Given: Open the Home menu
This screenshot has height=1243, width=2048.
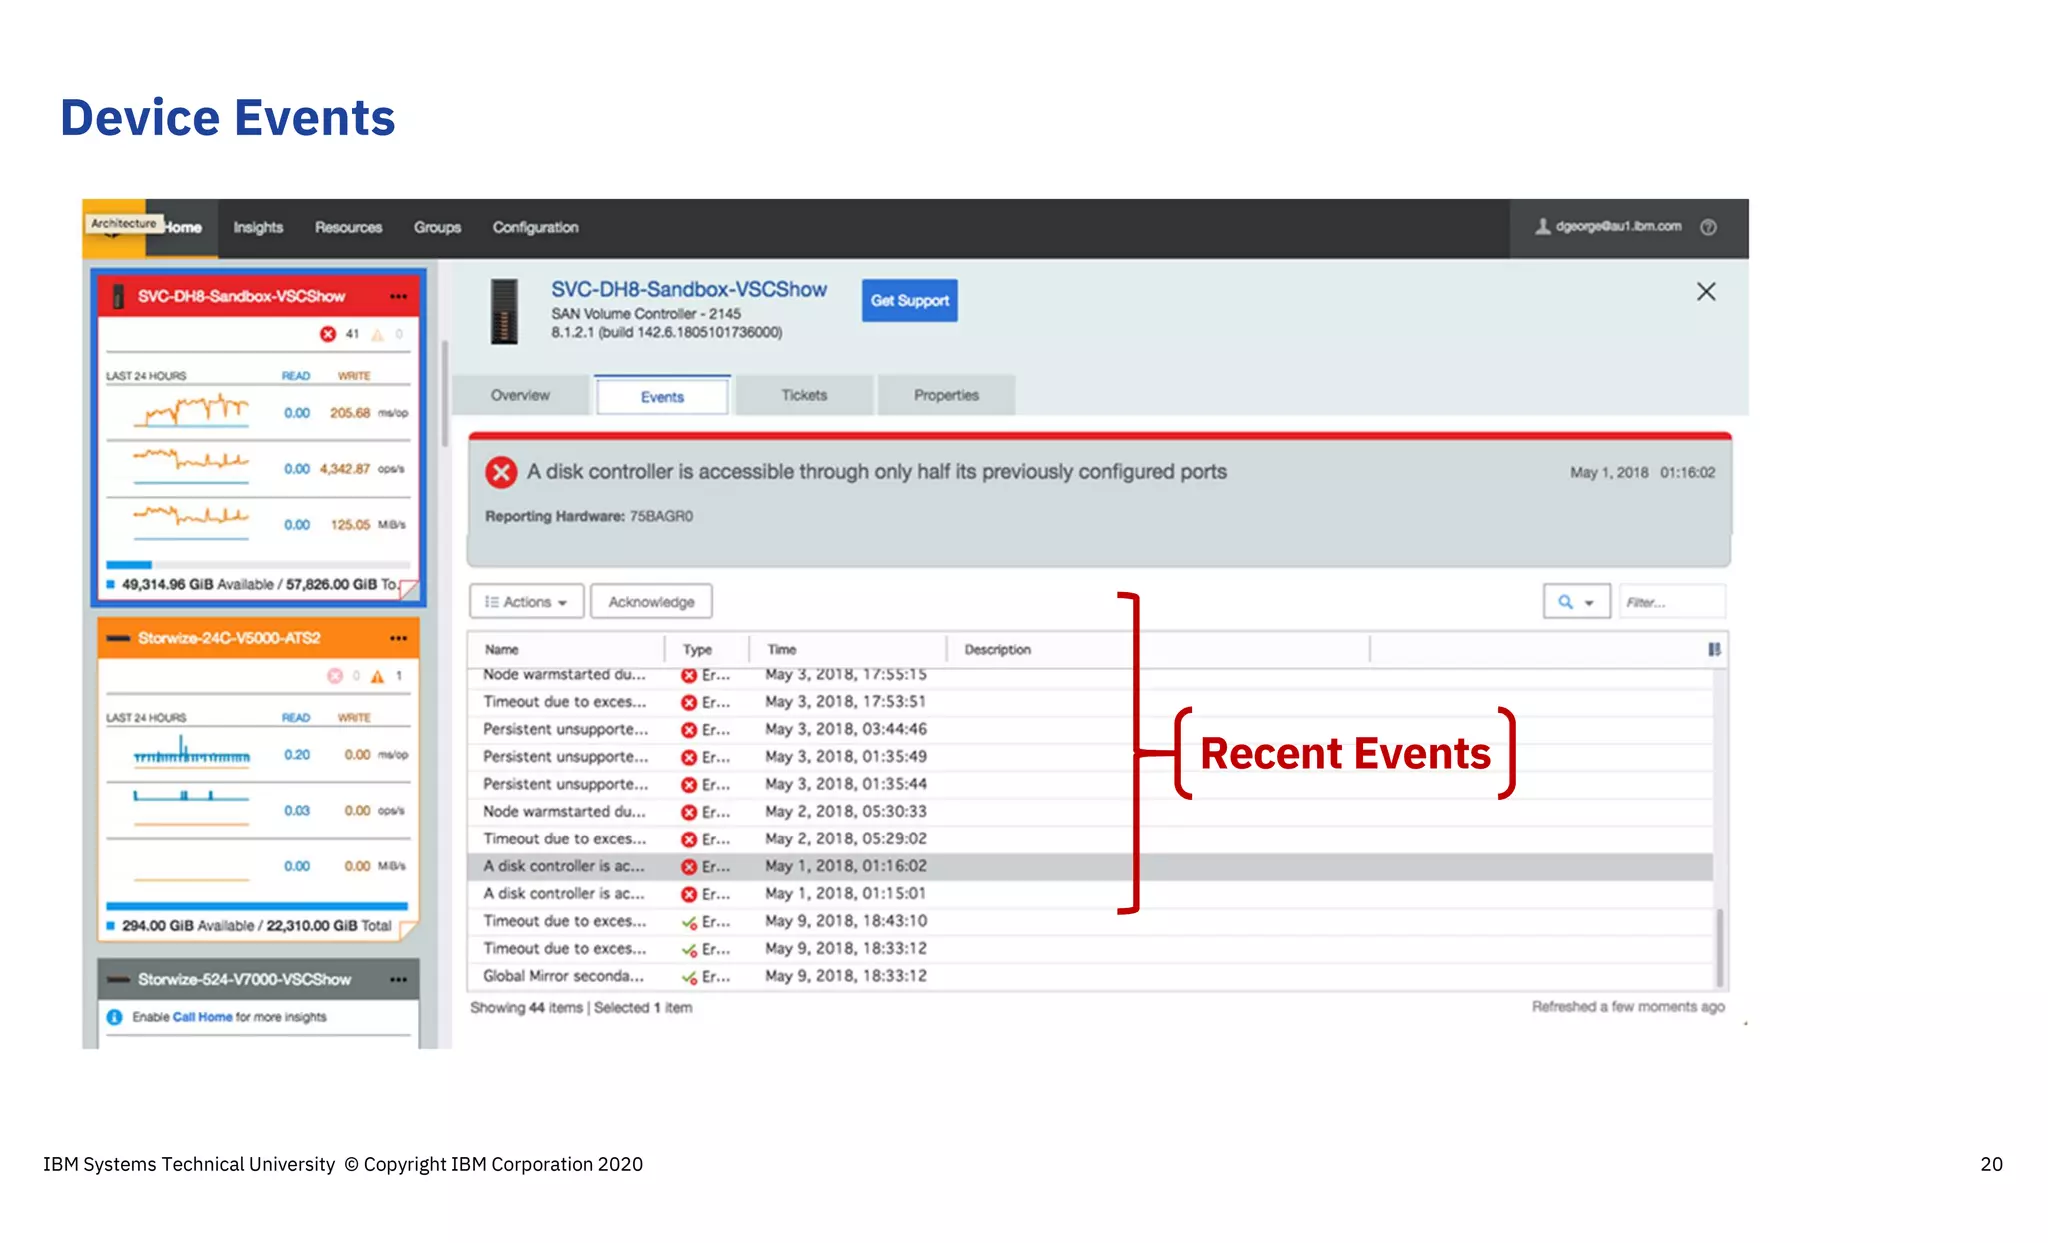Looking at the screenshot, I should pos(183,228).
